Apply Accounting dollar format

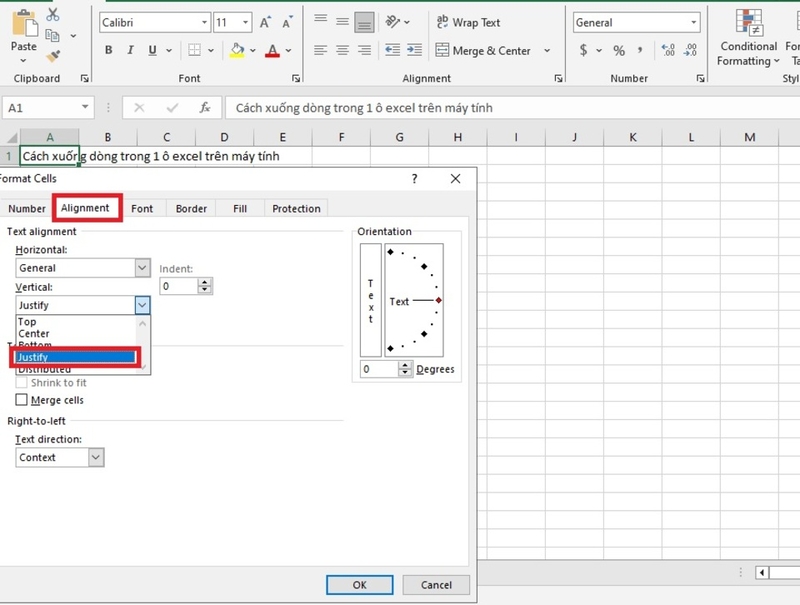click(584, 50)
